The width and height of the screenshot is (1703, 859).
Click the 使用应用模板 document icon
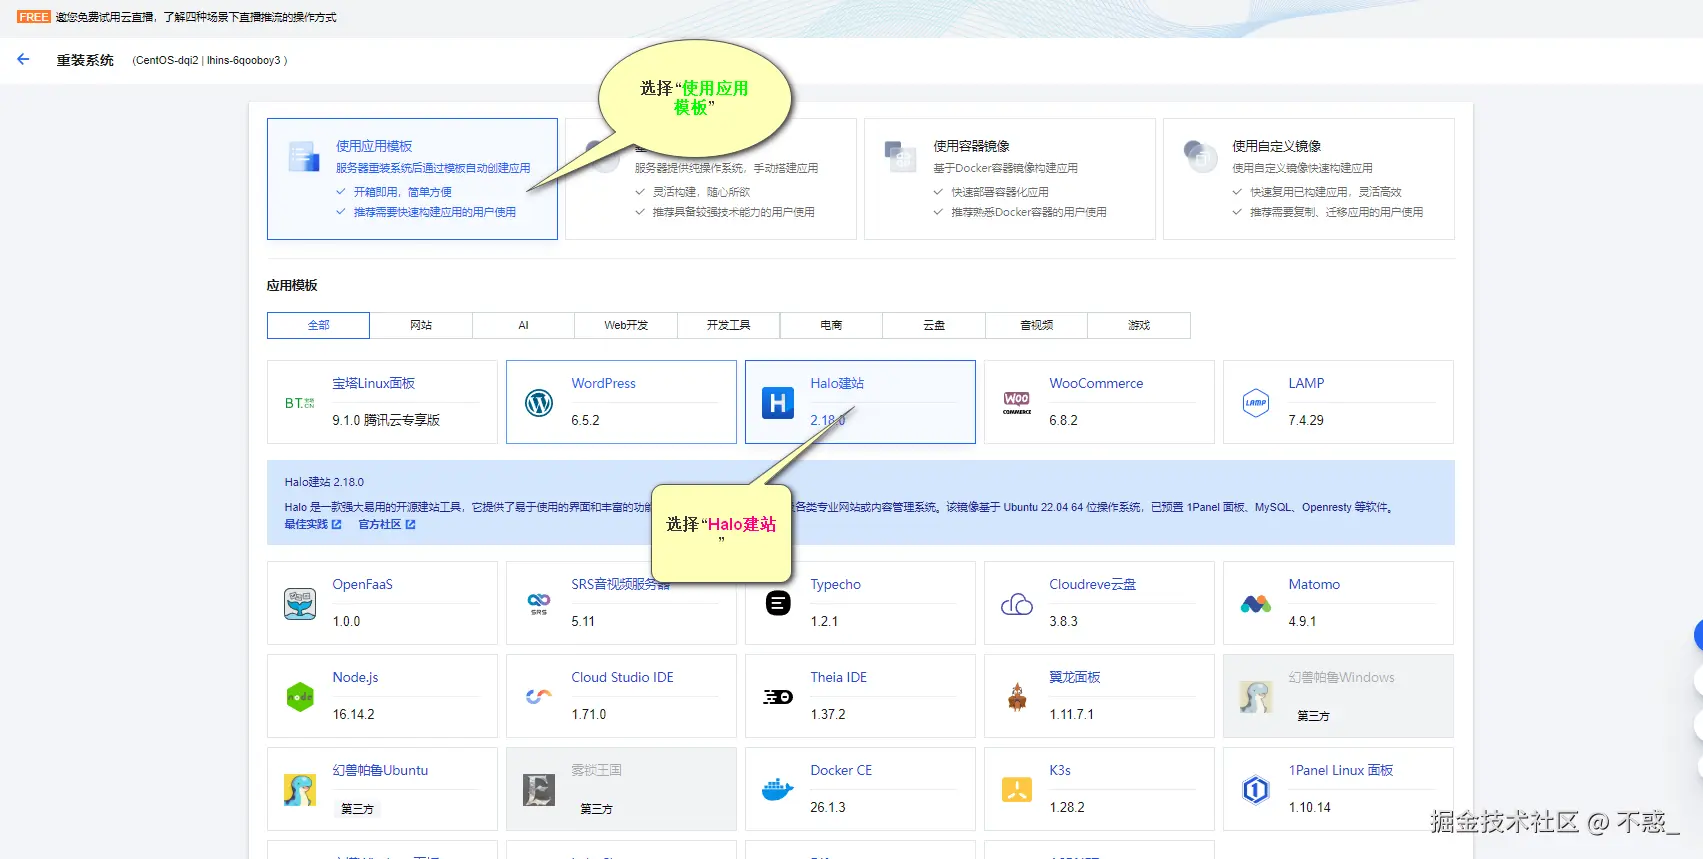tap(303, 157)
